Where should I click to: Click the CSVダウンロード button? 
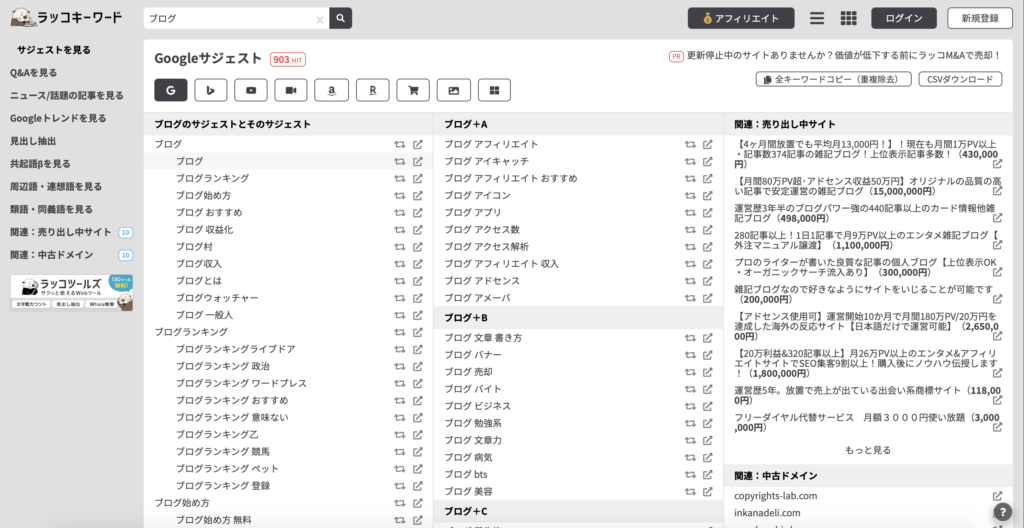960,79
